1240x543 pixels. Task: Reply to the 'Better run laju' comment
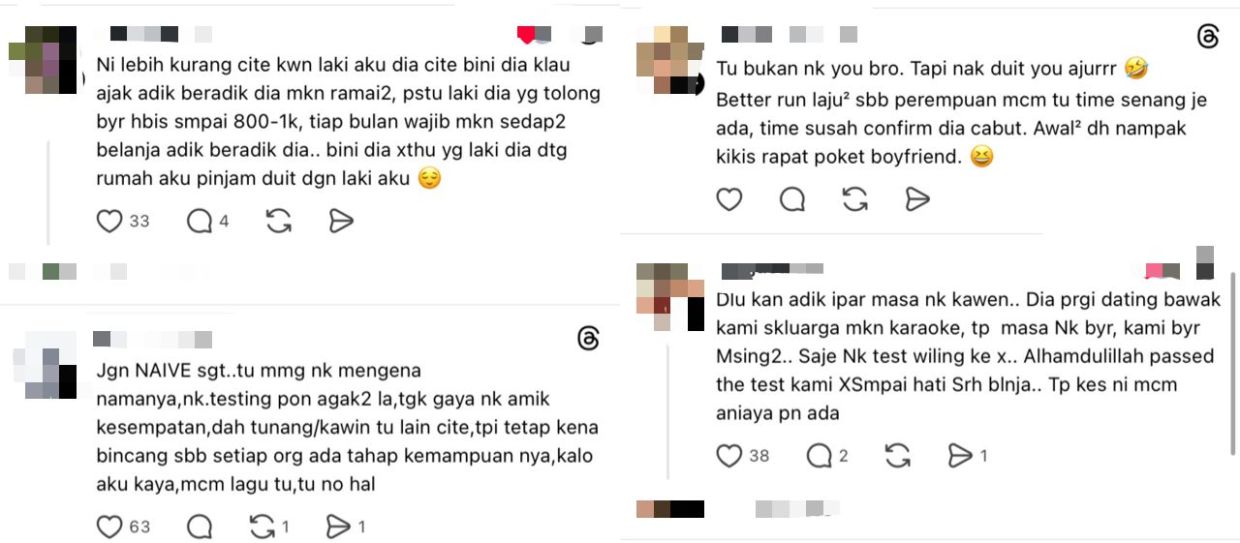pos(793,199)
